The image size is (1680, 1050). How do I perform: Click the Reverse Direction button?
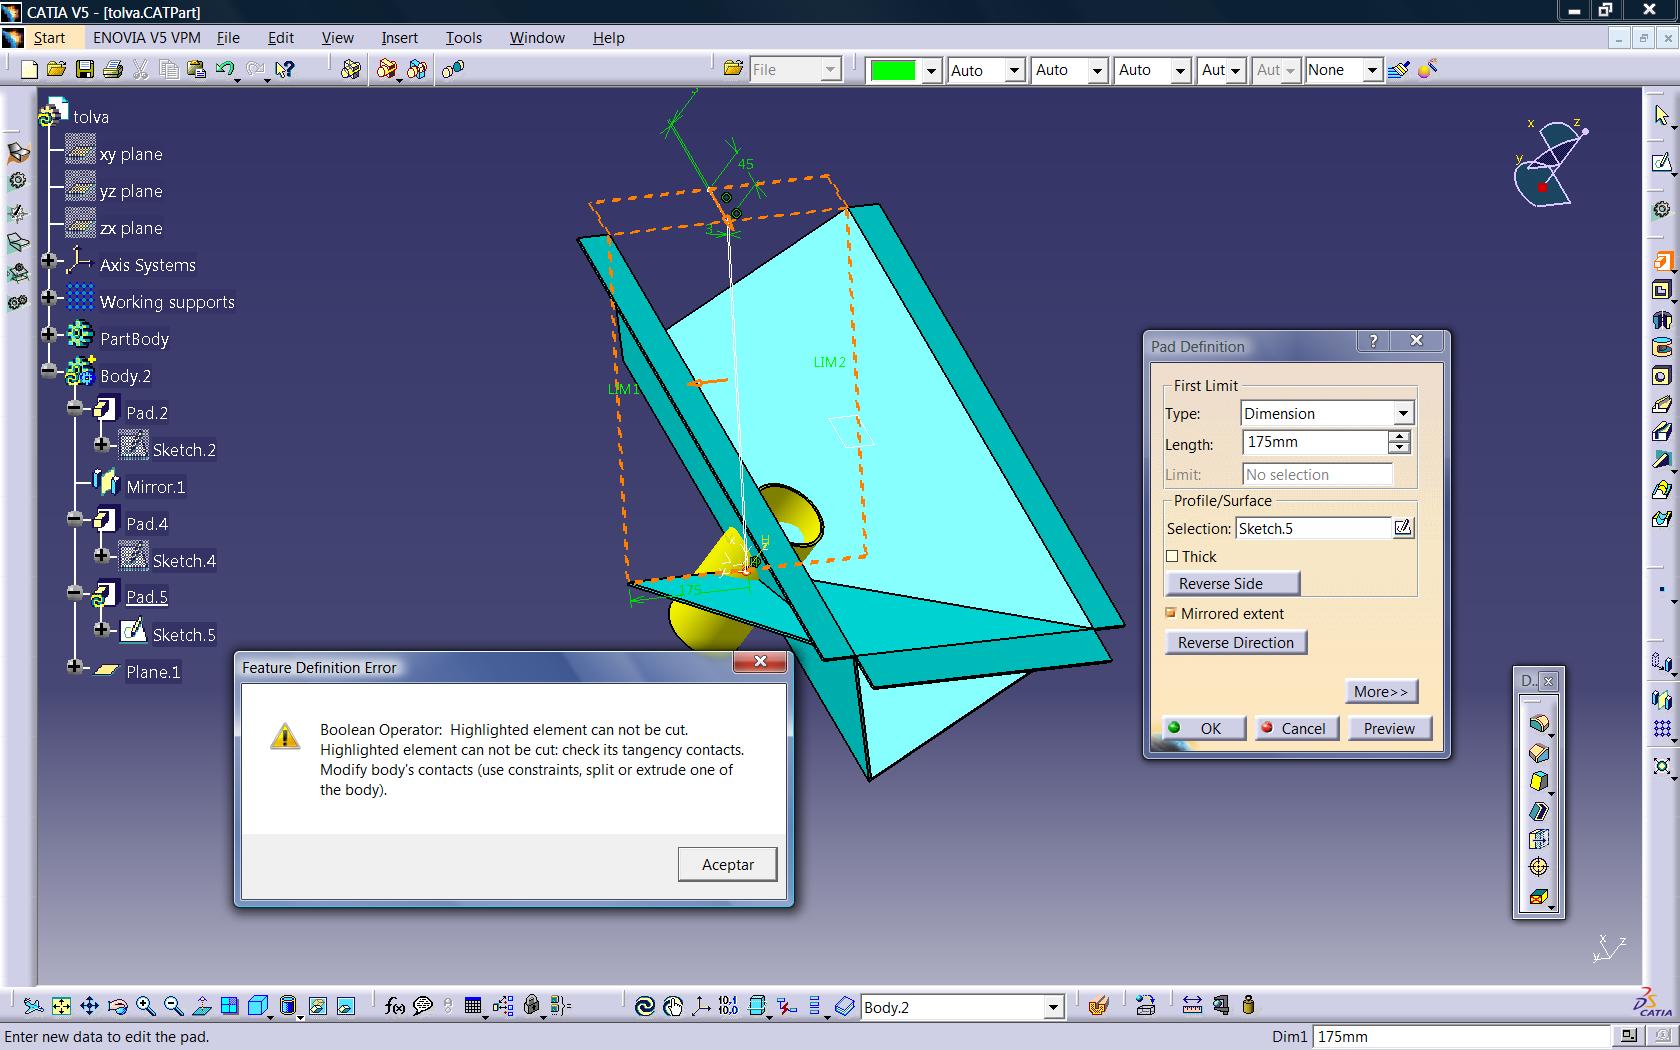(1236, 642)
